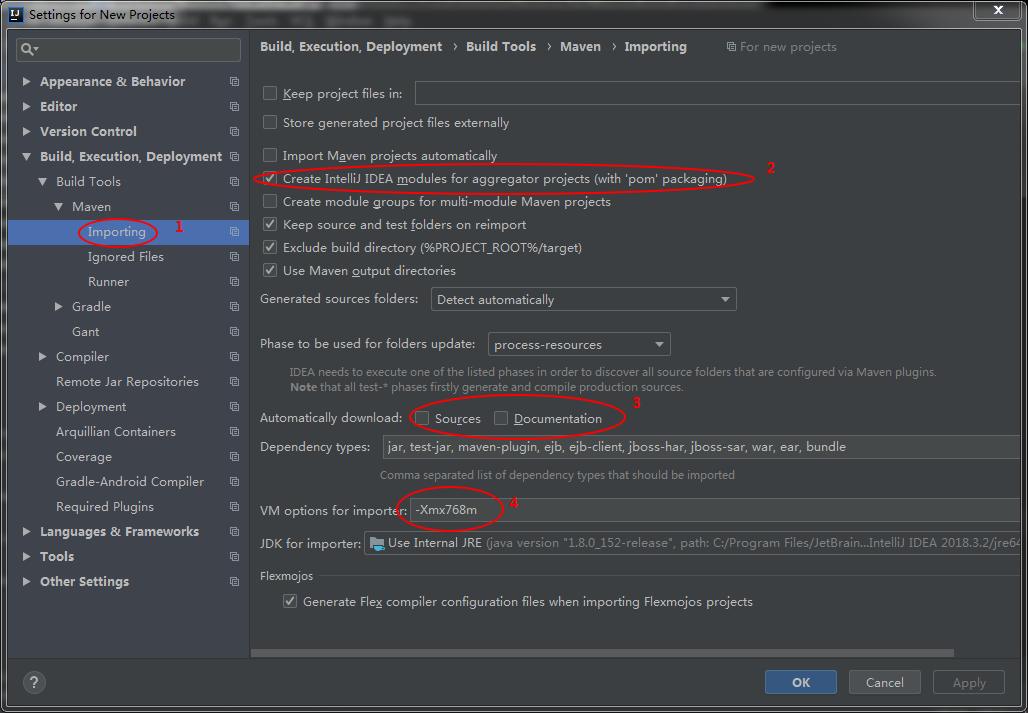Click the IntelliJ logo in title bar

pyautogui.click(x=16, y=14)
